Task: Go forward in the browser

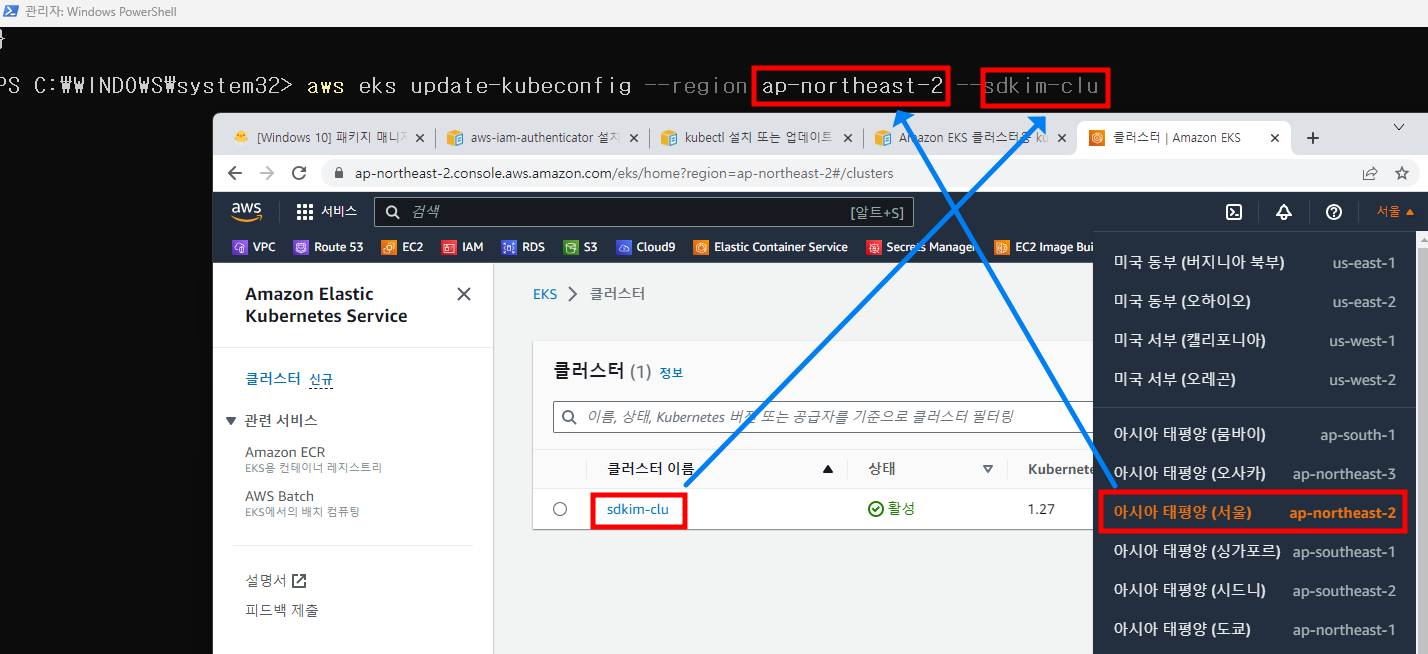Action: point(267,173)
